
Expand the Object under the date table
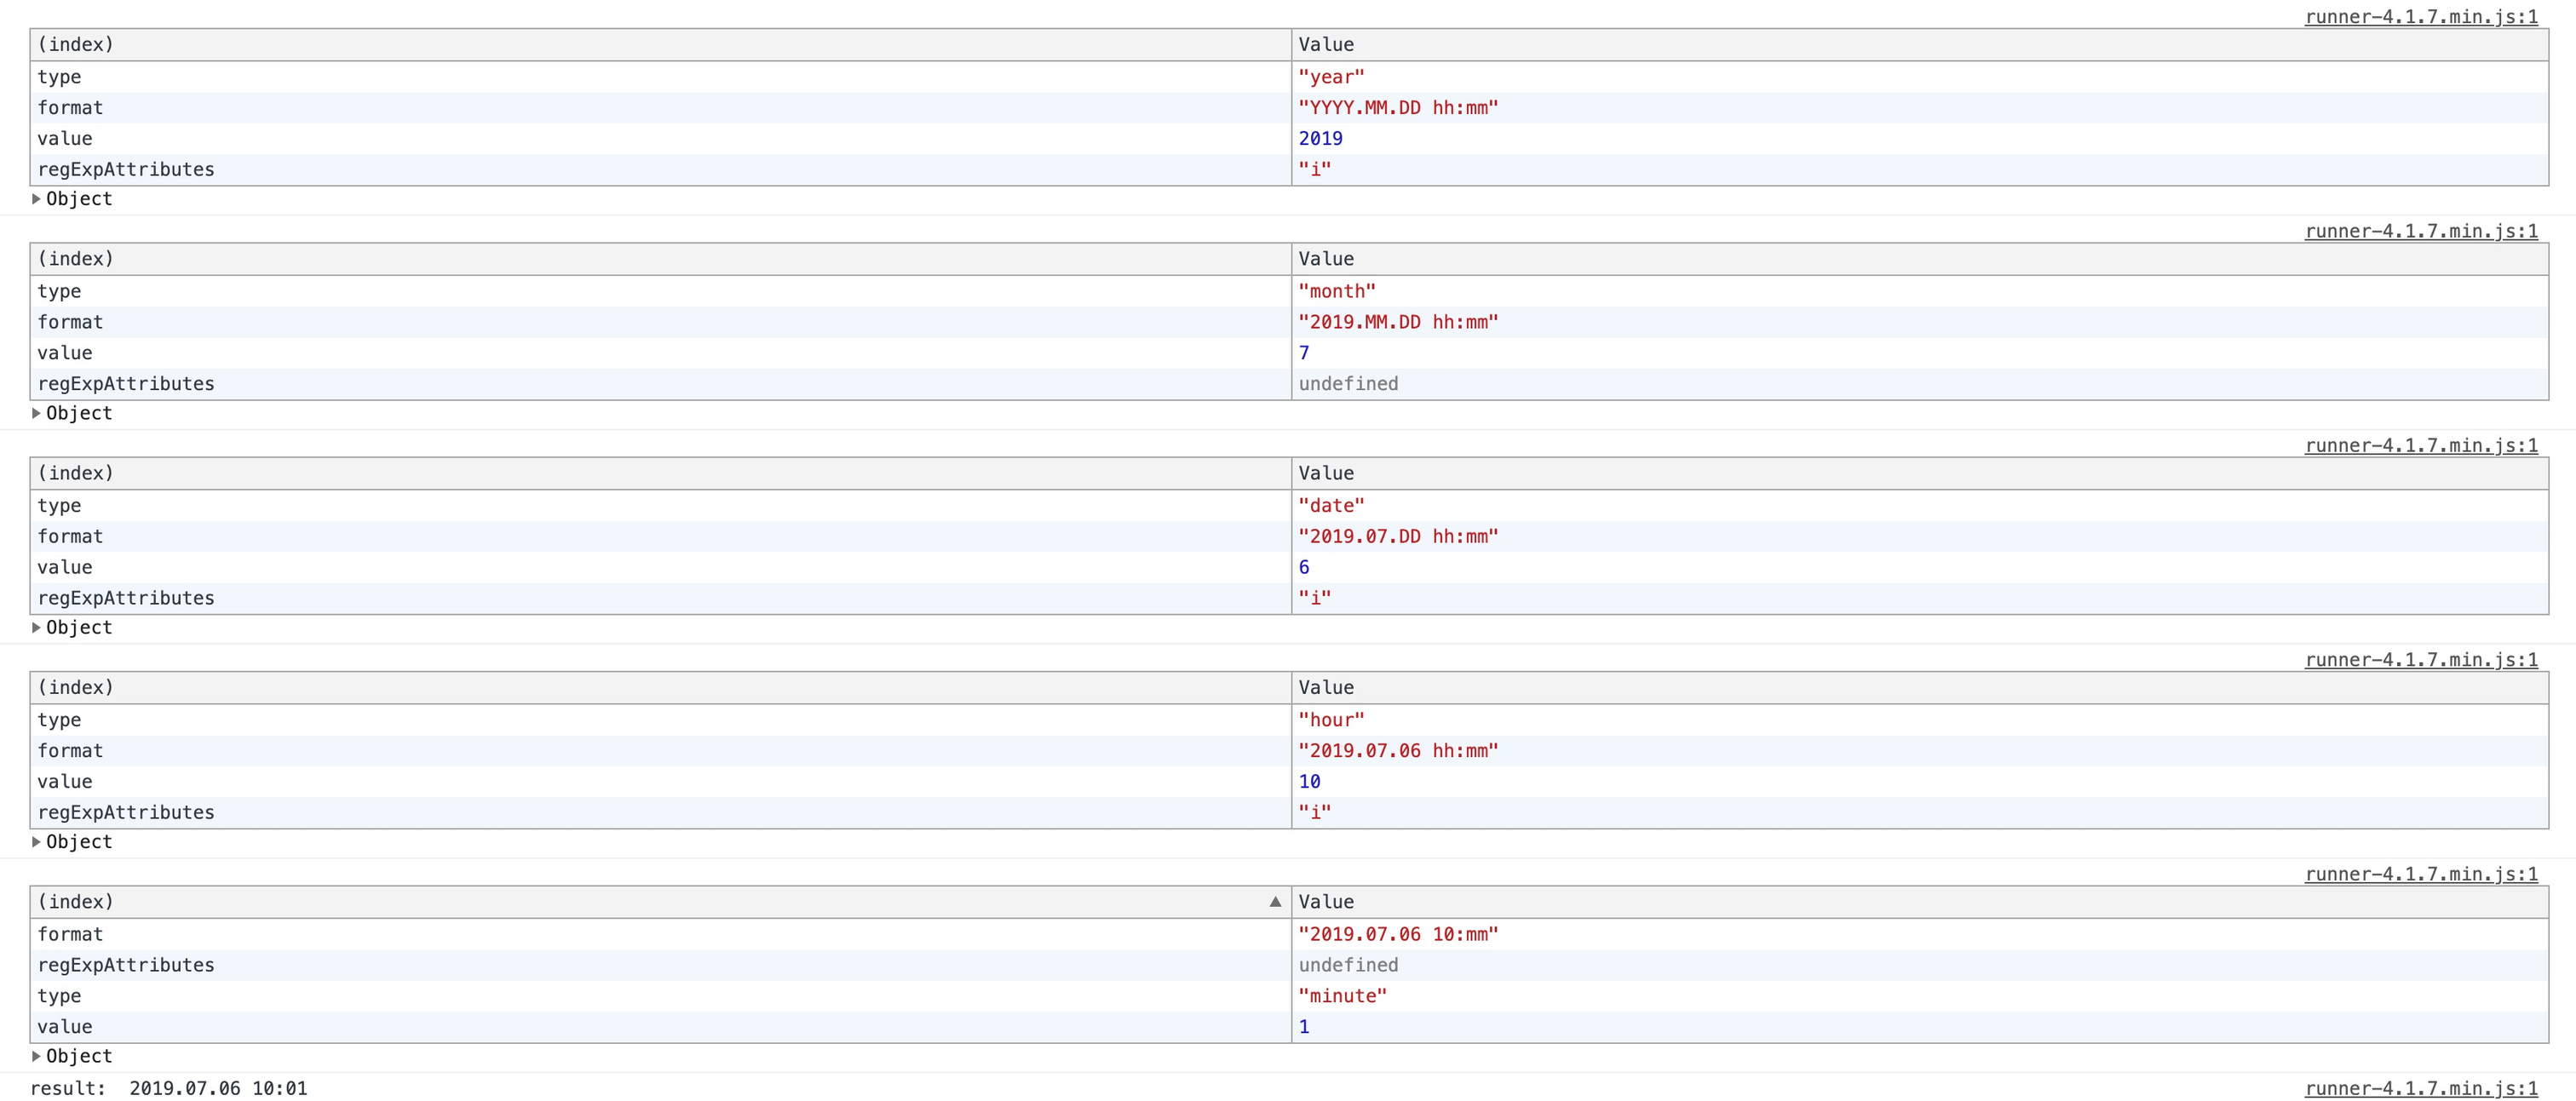coord(37,627)
